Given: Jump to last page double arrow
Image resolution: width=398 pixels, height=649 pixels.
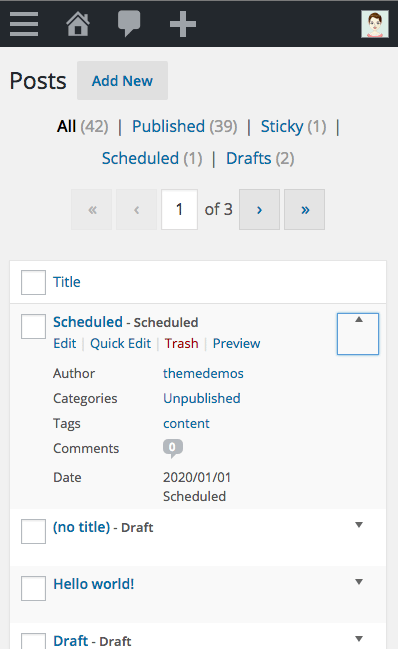Looking at the screenshot, I should click(x=304, y=209).
